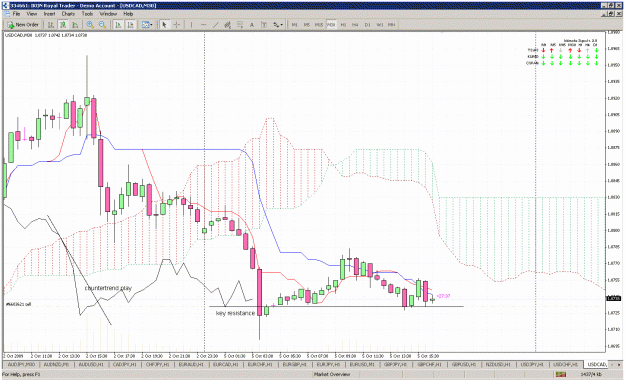This screenshot has height=380, width=625.
Task: Select the text label tool
Action: pyautogui.click(x=264, y=25)
